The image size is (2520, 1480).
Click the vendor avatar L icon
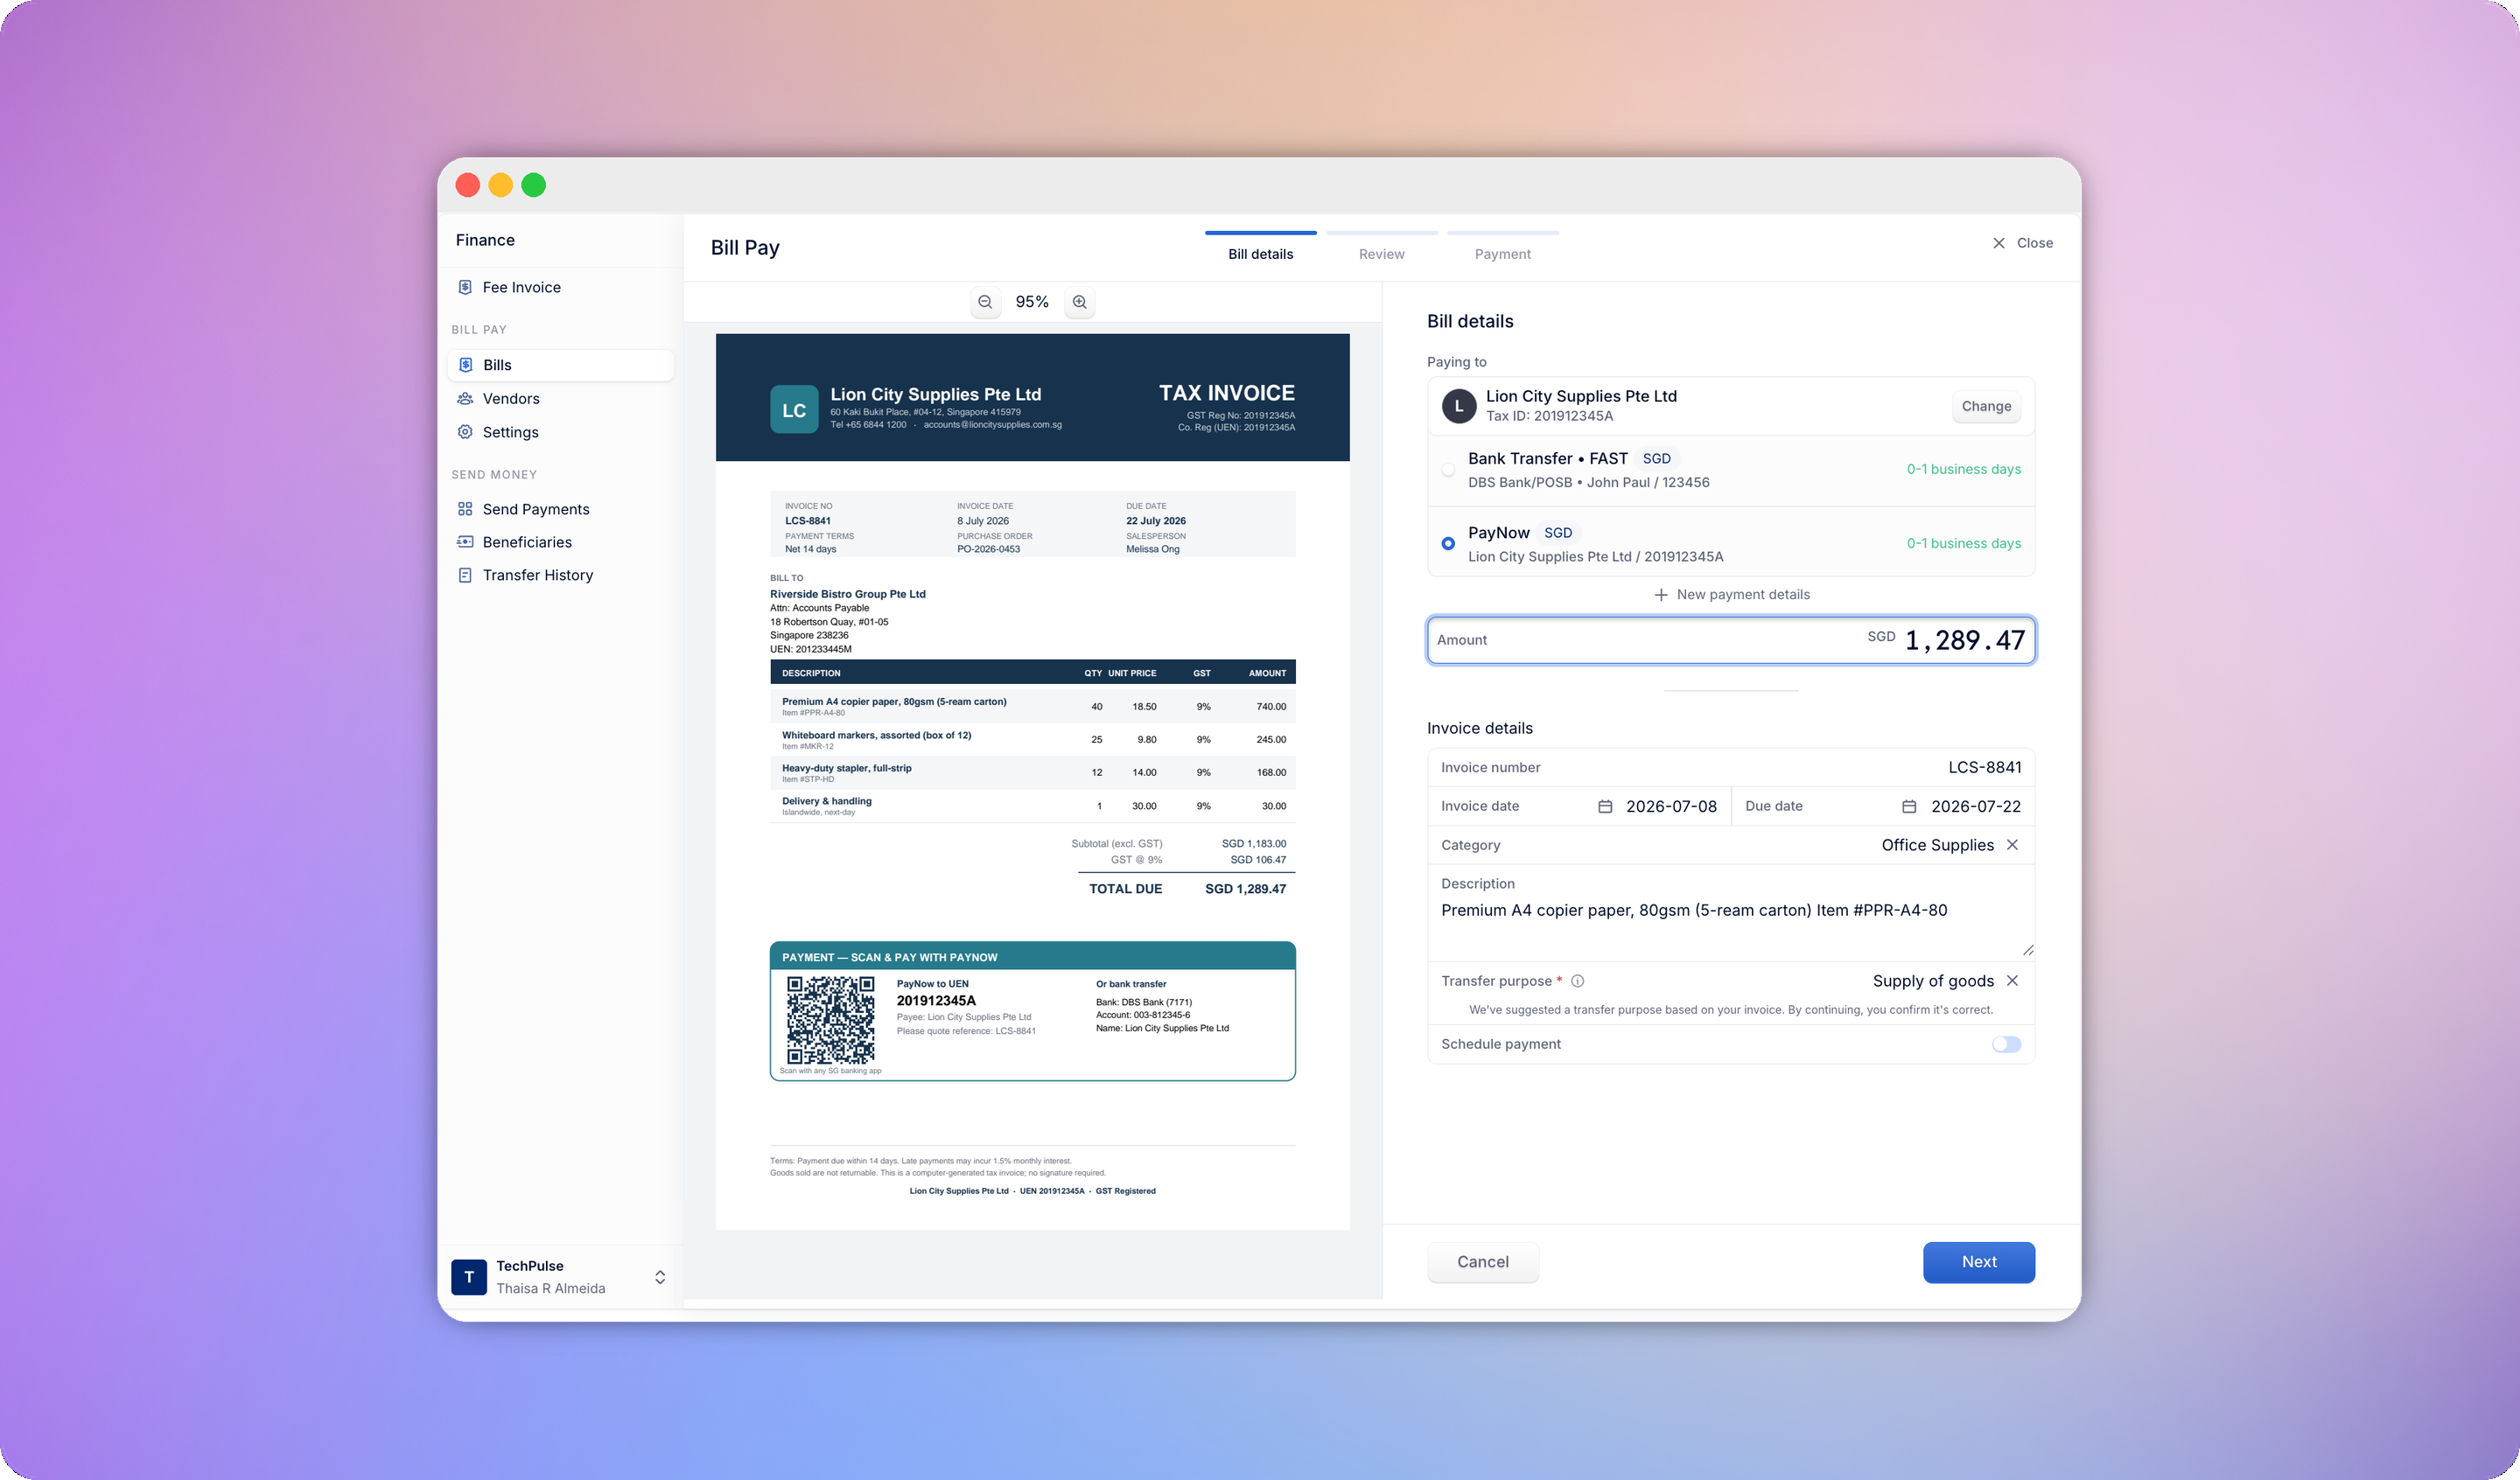pyautogui.click(x=1459, y=406)
